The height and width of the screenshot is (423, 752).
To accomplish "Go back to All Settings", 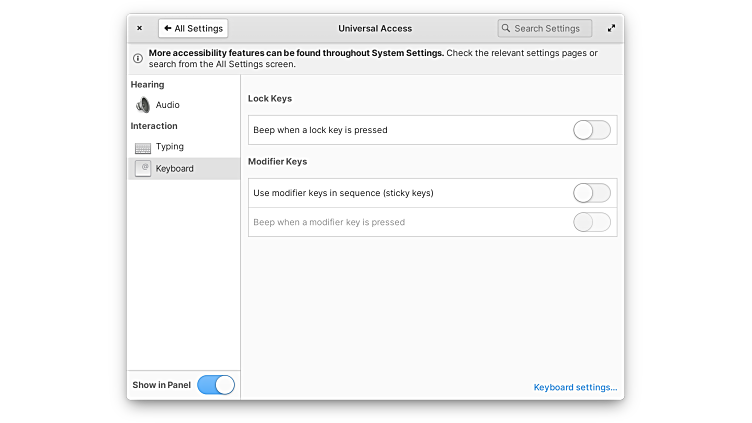I will coord(193,29).
